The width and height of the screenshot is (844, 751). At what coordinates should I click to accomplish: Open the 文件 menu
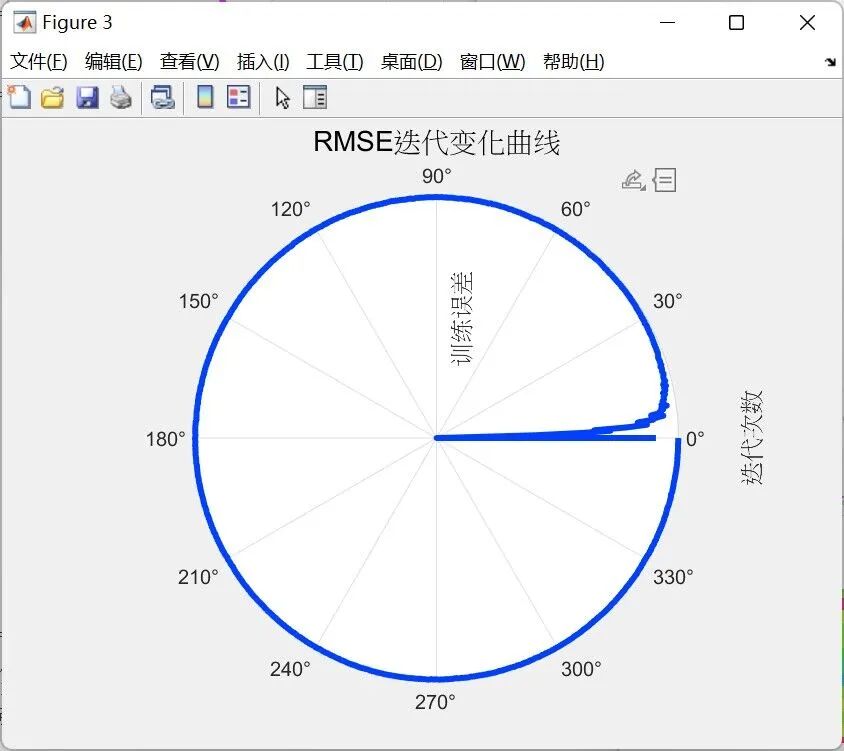tap(39, 61)
